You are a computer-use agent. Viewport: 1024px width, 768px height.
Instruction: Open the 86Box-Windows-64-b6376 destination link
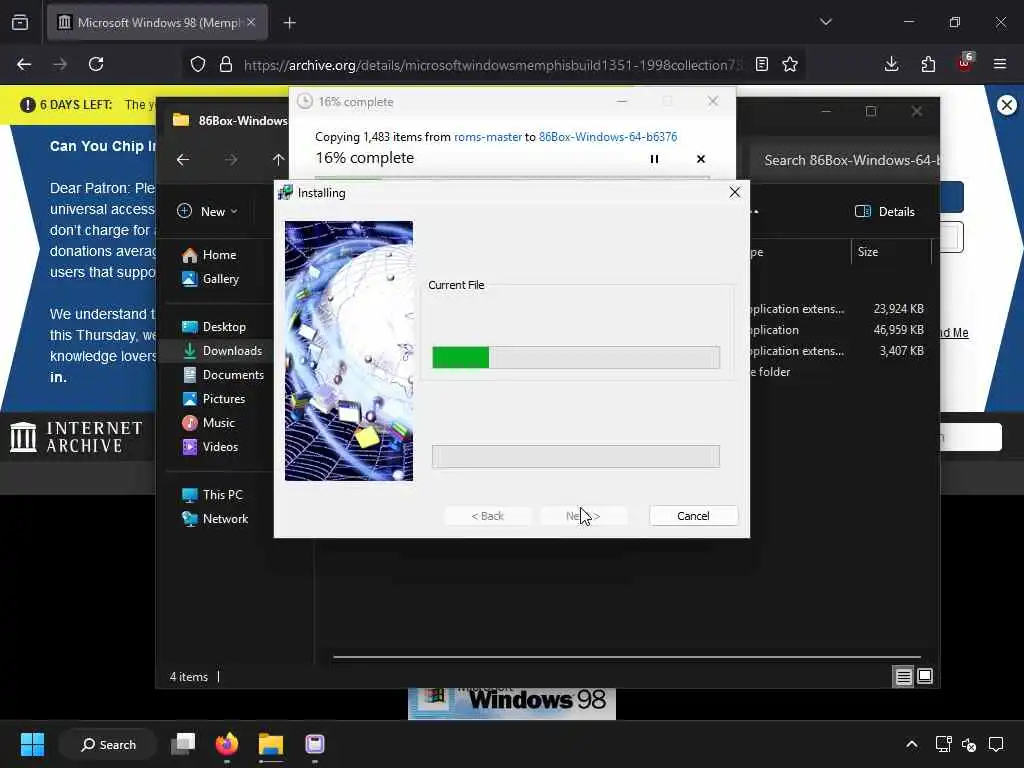[x=607, y=136]
